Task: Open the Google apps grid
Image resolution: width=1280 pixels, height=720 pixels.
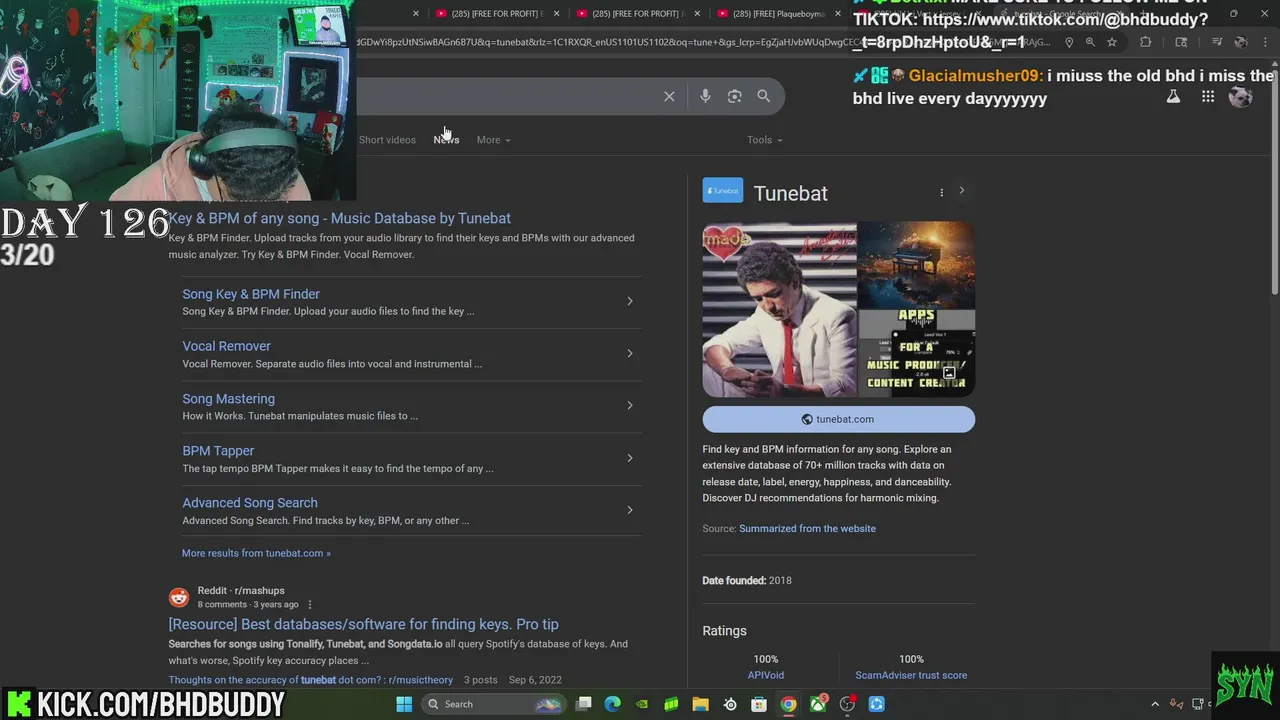Action: pyautogui.click(x=1208, y=97)
